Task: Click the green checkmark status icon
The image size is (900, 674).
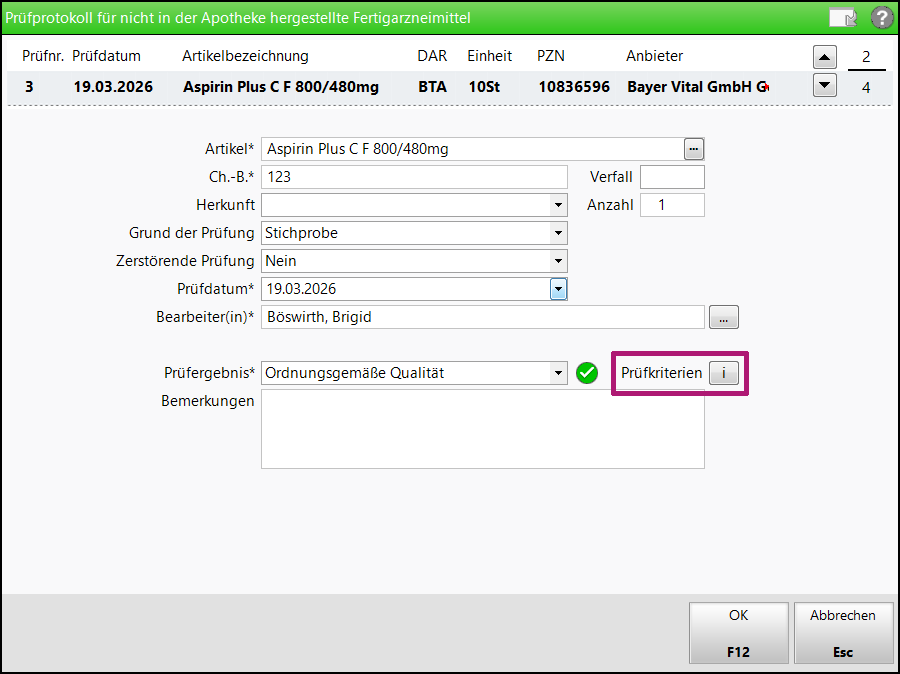Action: pos(587,373)
